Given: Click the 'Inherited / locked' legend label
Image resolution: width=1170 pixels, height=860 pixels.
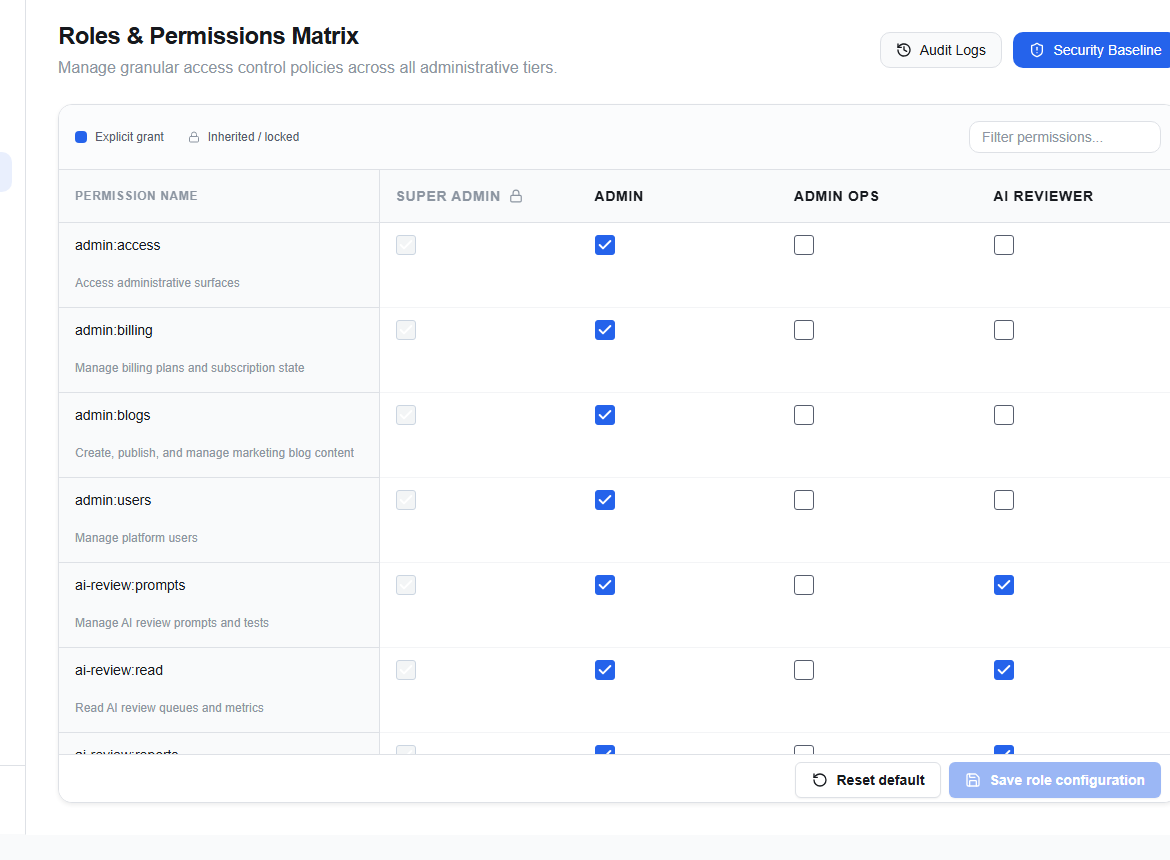Looking at the screenshot, I should [x=254, y=137].
